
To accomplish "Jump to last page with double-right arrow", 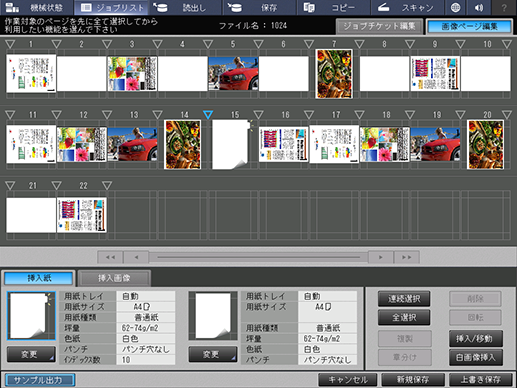I will (407, 257).
